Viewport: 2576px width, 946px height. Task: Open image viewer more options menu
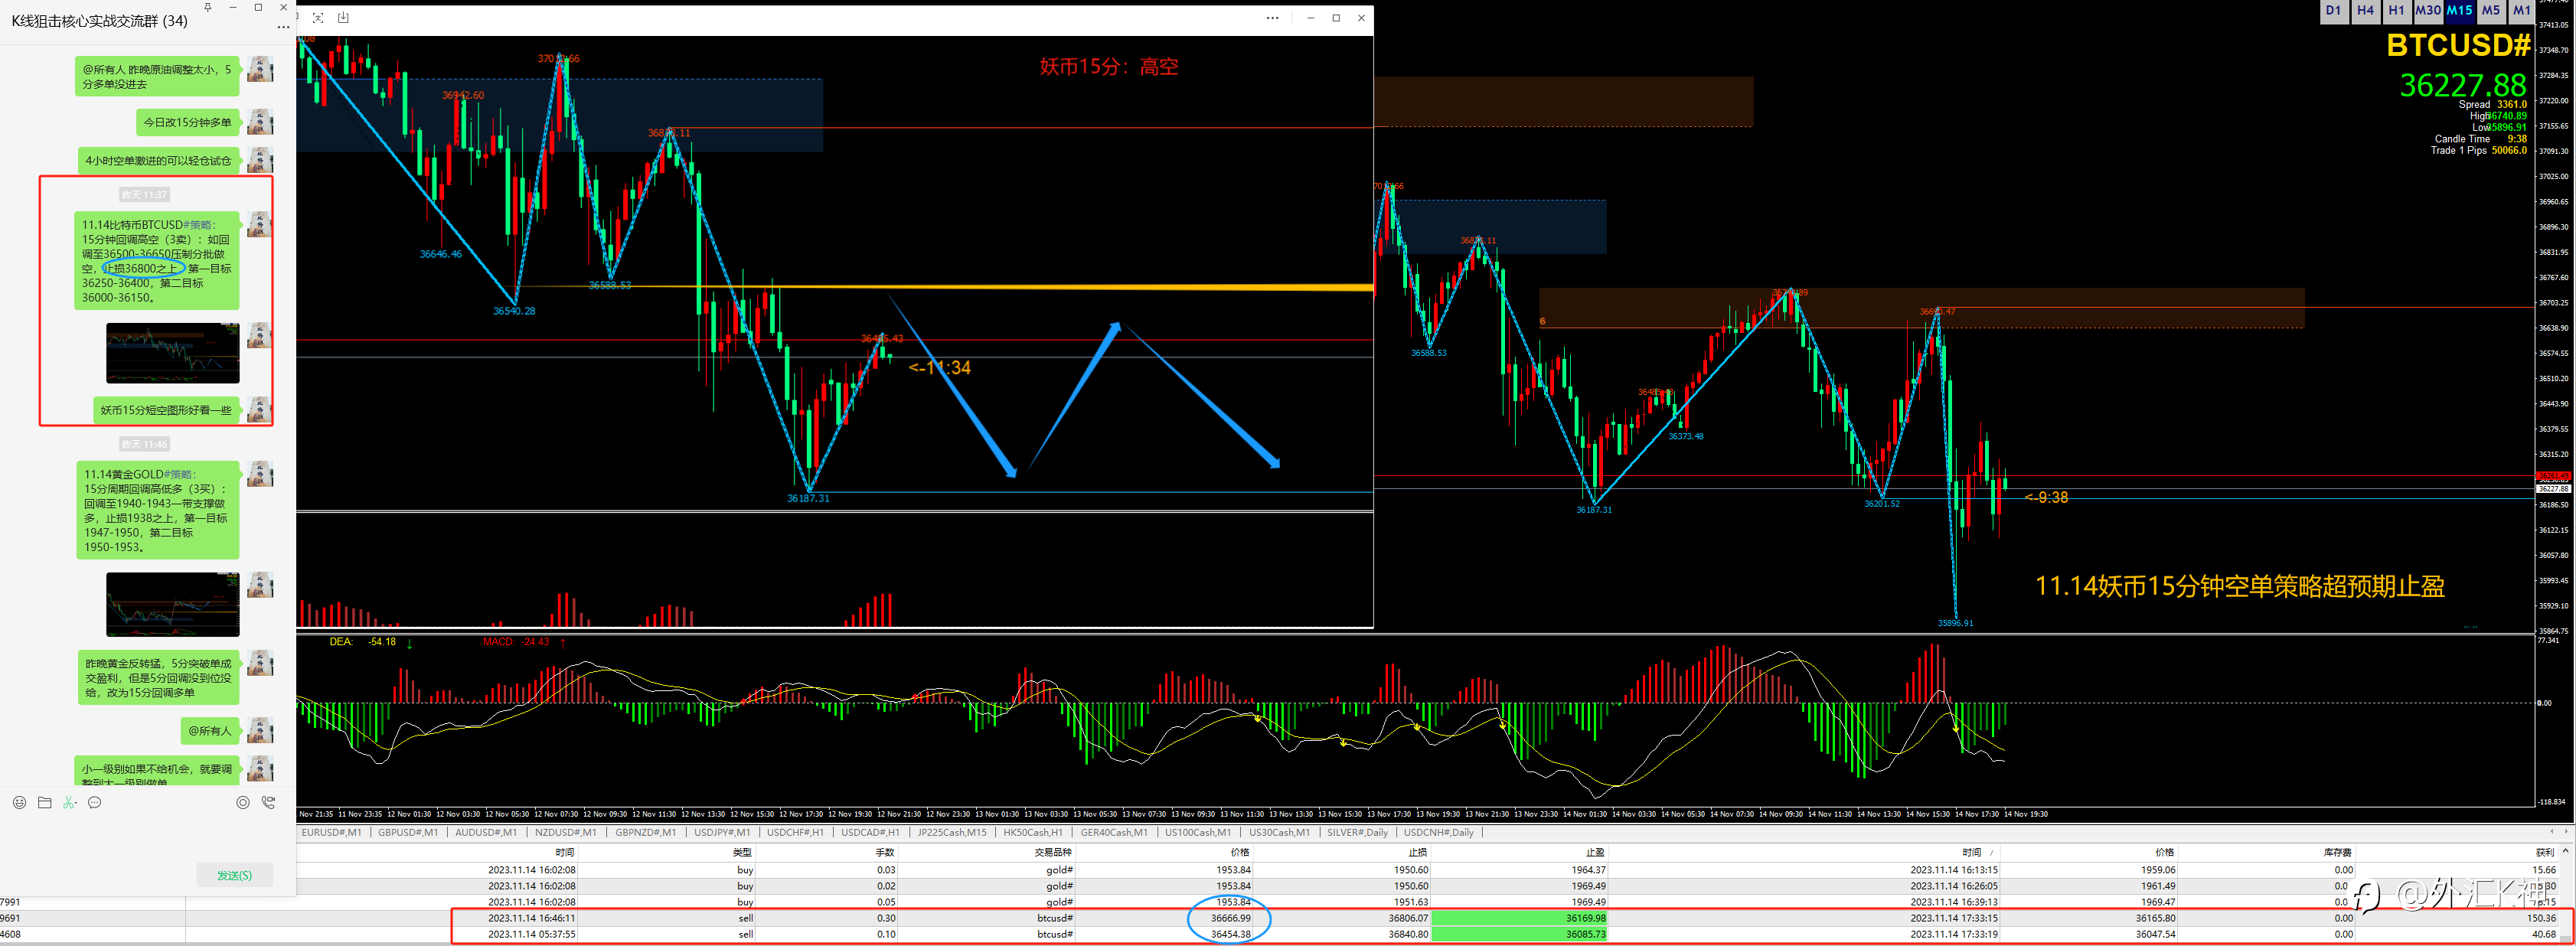(x=1272, y=17)
